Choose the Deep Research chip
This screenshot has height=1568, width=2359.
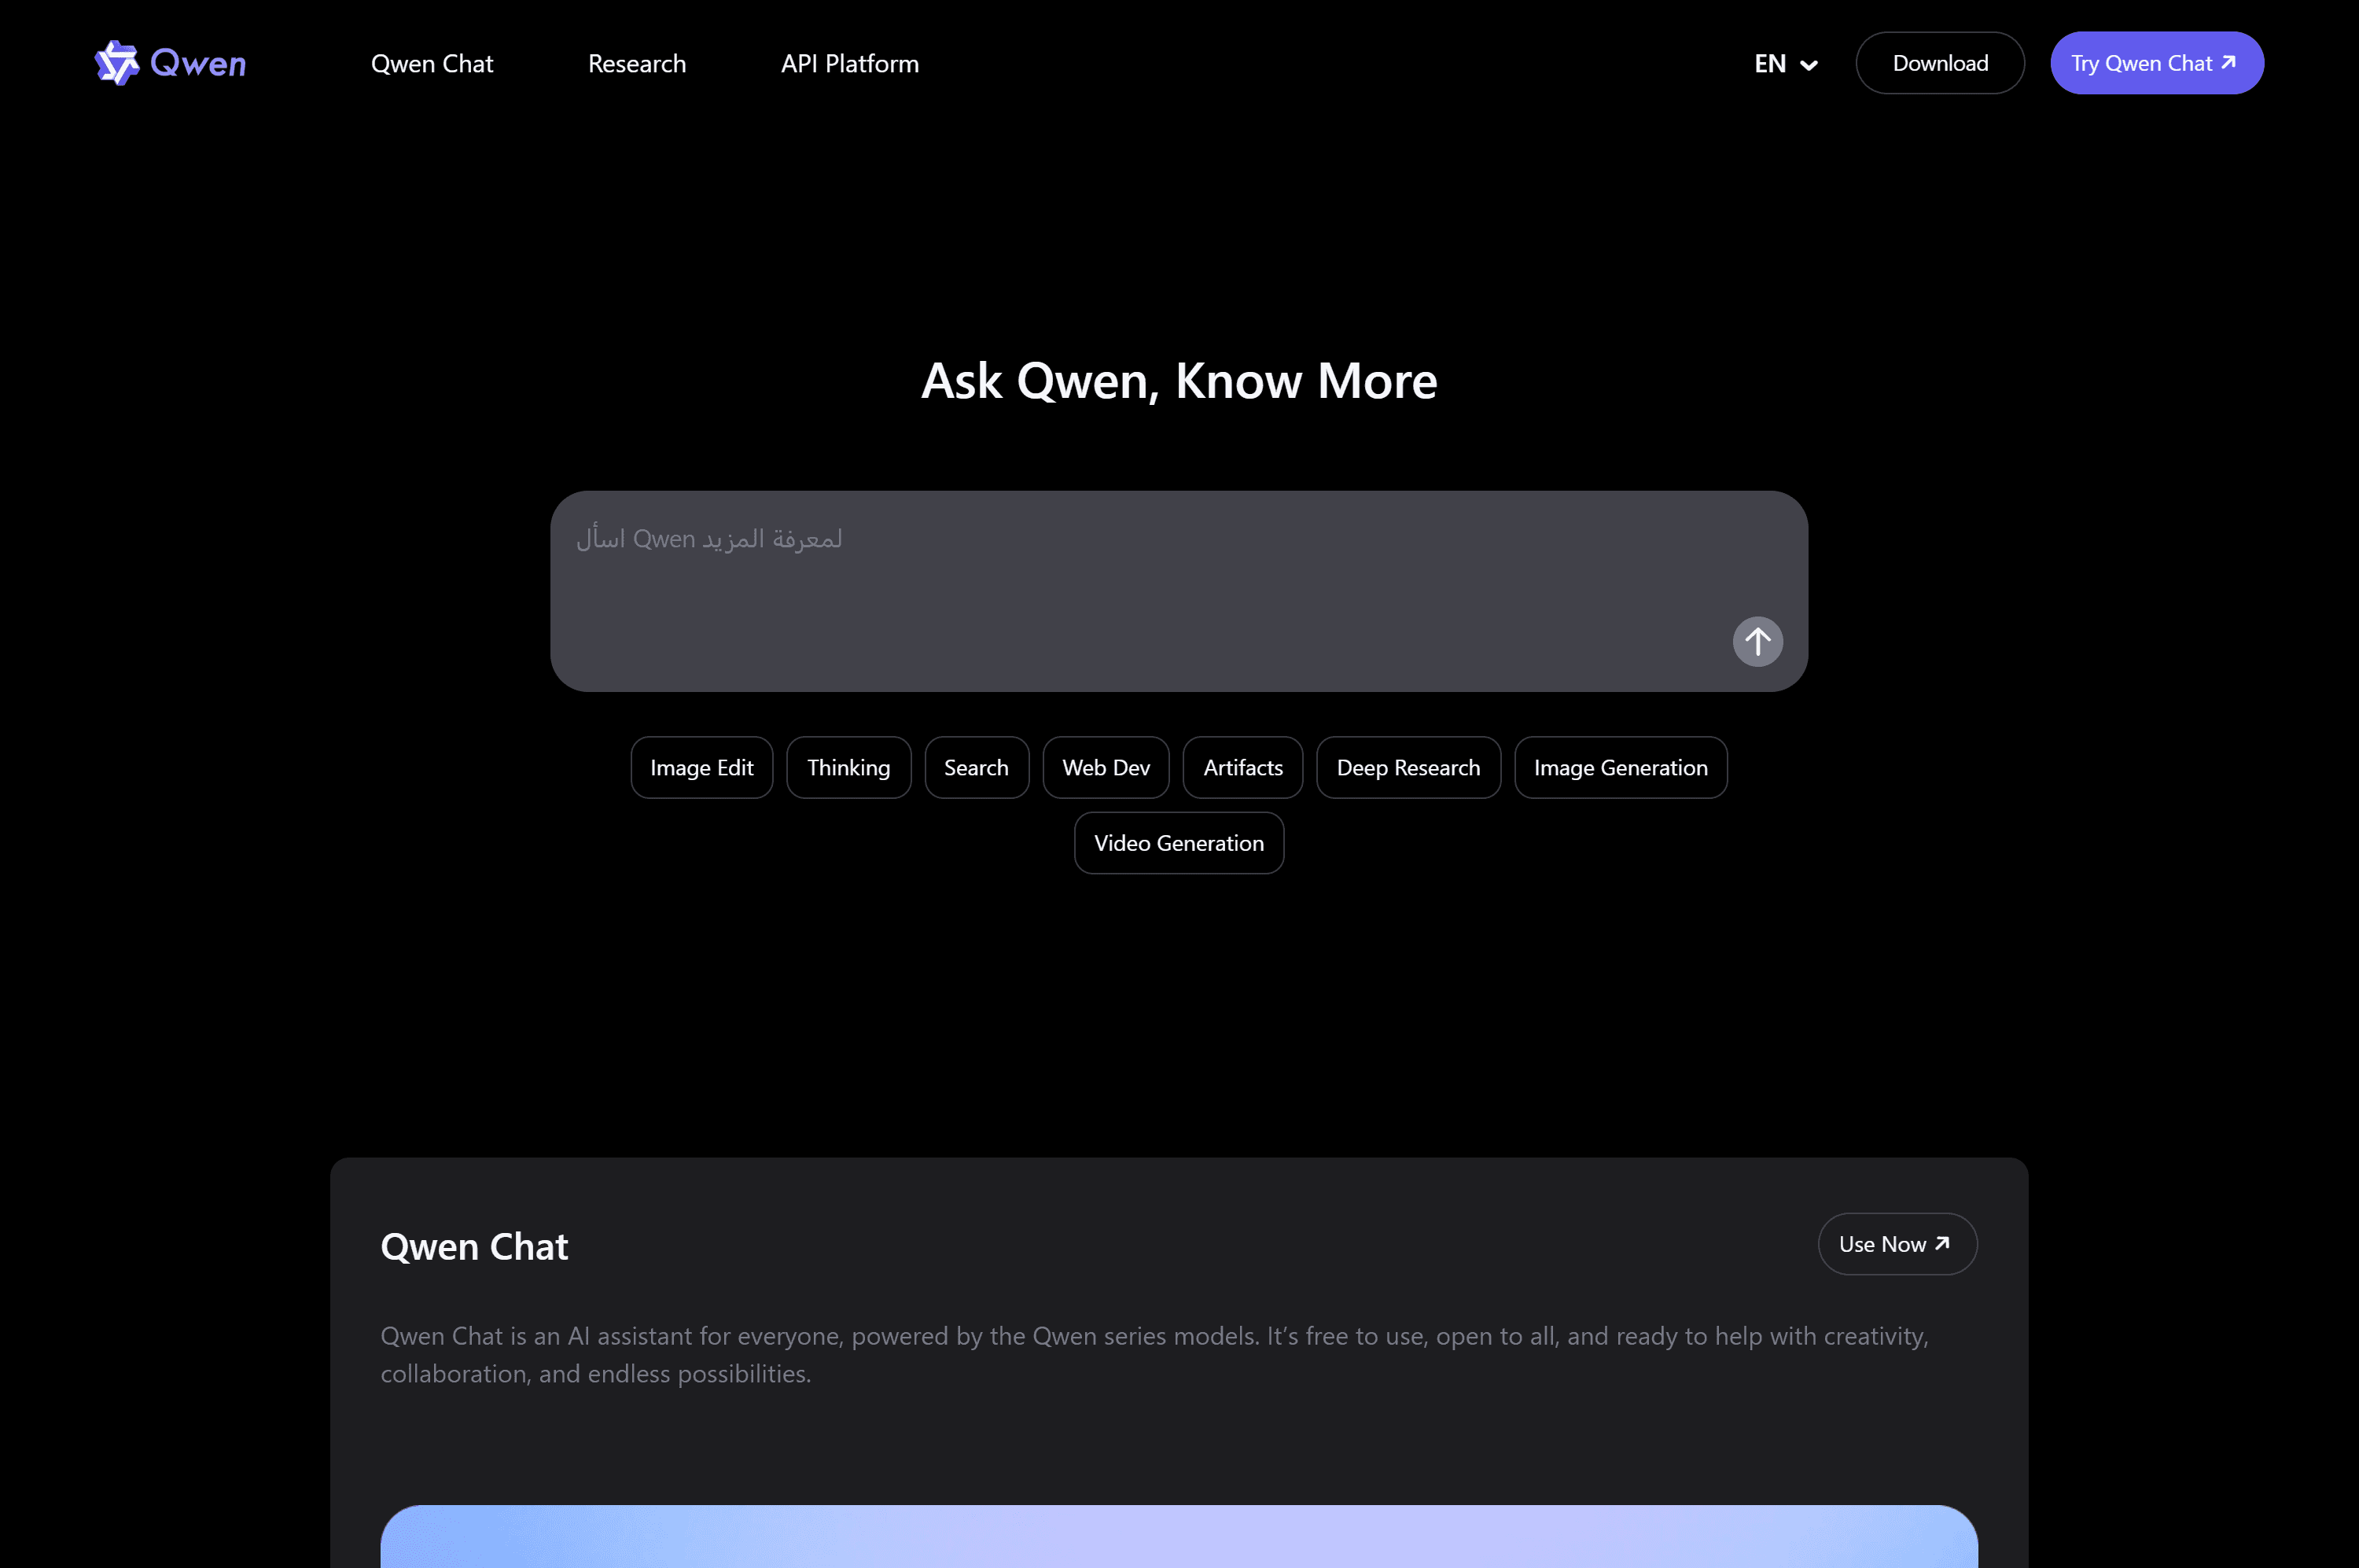[1407, 767]
